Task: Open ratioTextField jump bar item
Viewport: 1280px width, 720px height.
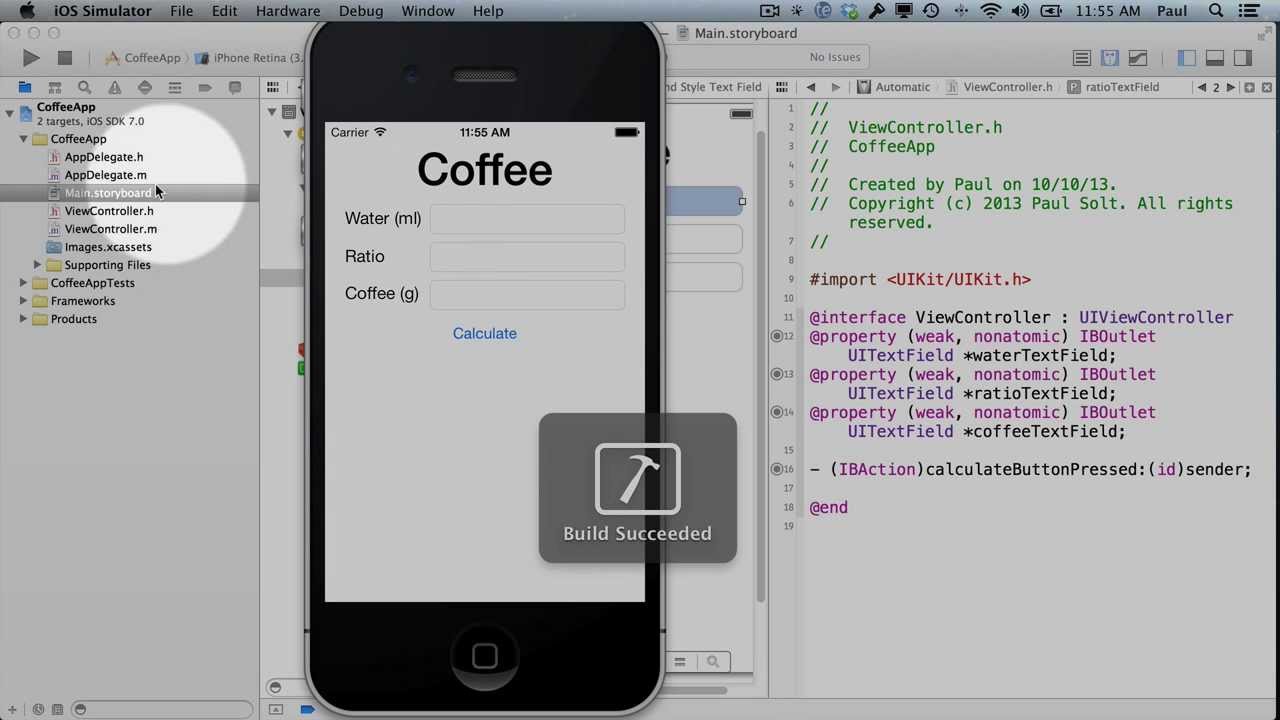Action: pos(1113,87)
